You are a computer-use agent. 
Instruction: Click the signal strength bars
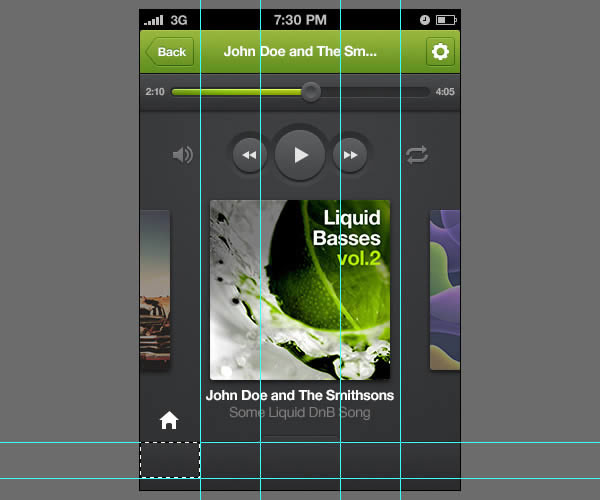153,20
